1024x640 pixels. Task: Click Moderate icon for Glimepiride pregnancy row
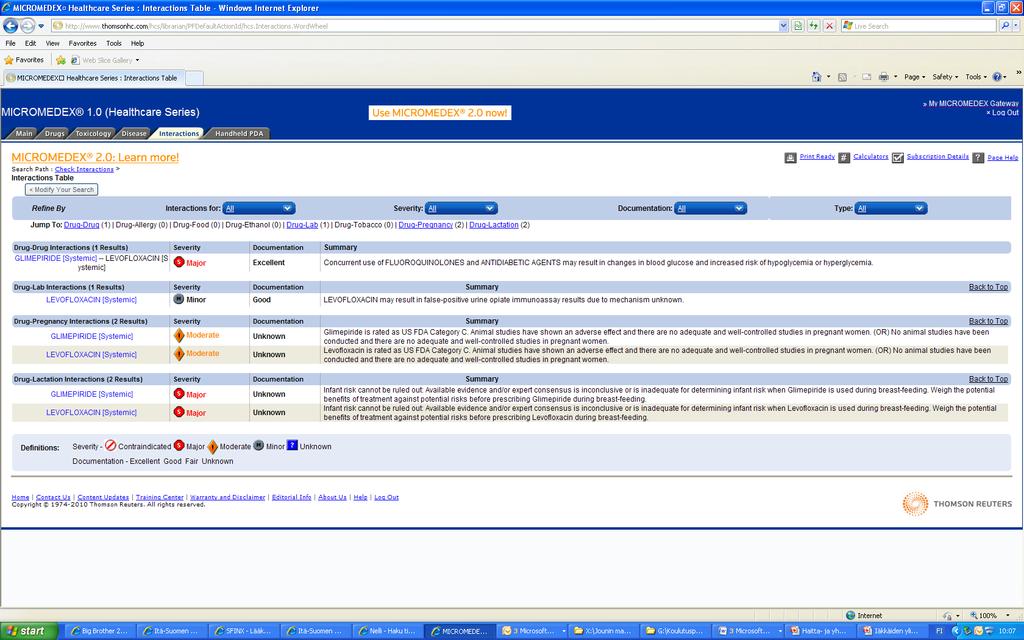point(178,335)
